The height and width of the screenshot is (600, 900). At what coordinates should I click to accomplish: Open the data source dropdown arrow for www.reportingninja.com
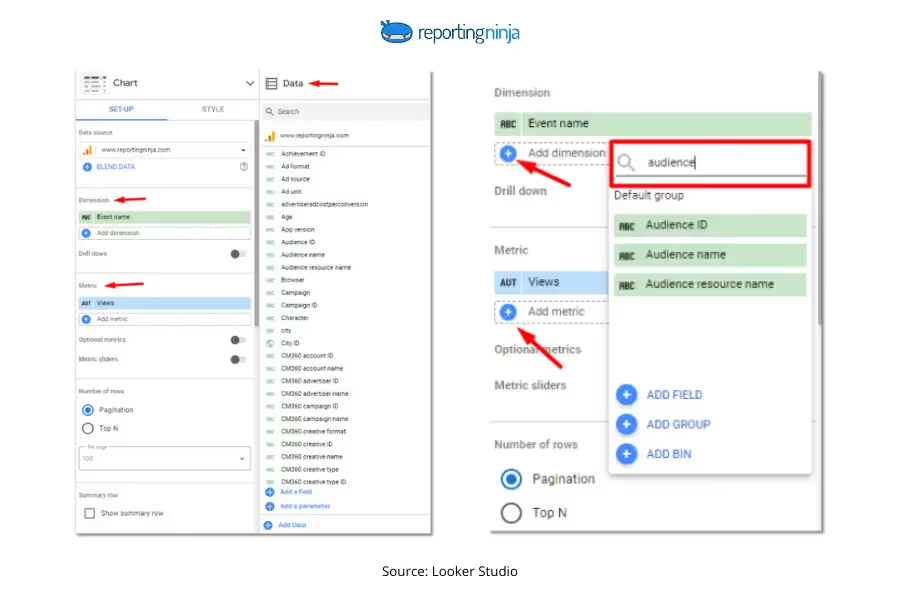click(x=243, y=150)
